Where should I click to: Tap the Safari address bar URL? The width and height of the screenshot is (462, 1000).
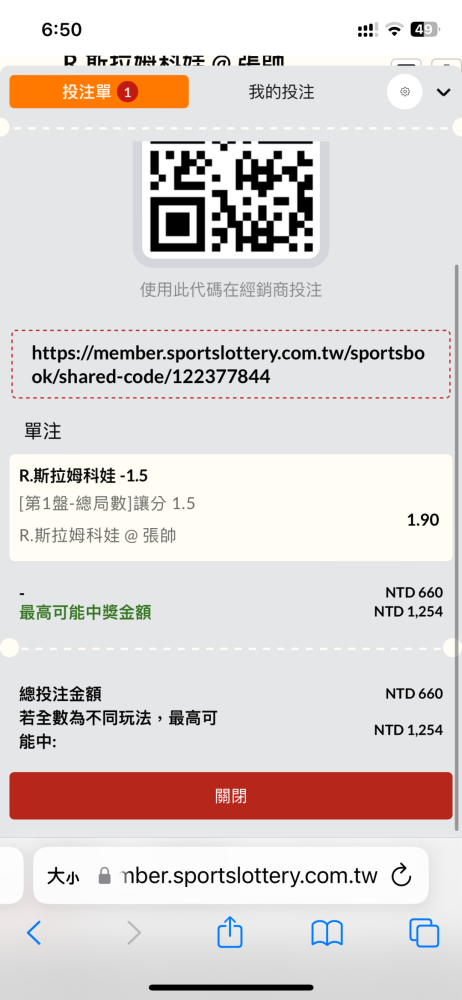tap(249, 876)
